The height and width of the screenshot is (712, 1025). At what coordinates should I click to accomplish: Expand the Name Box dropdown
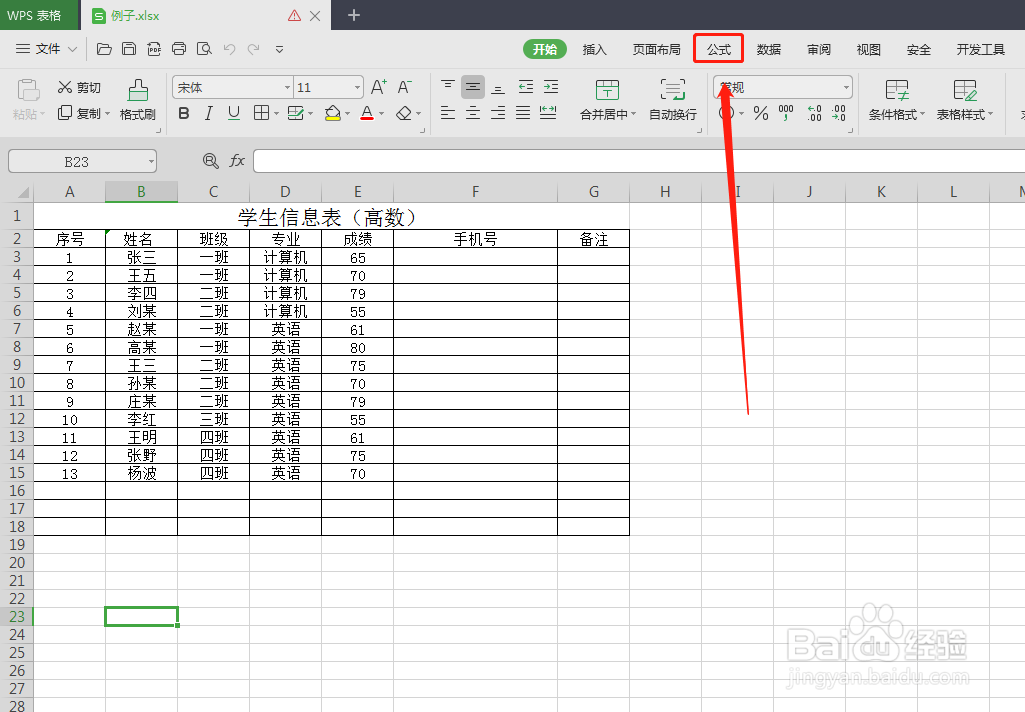tap(151, 161)
